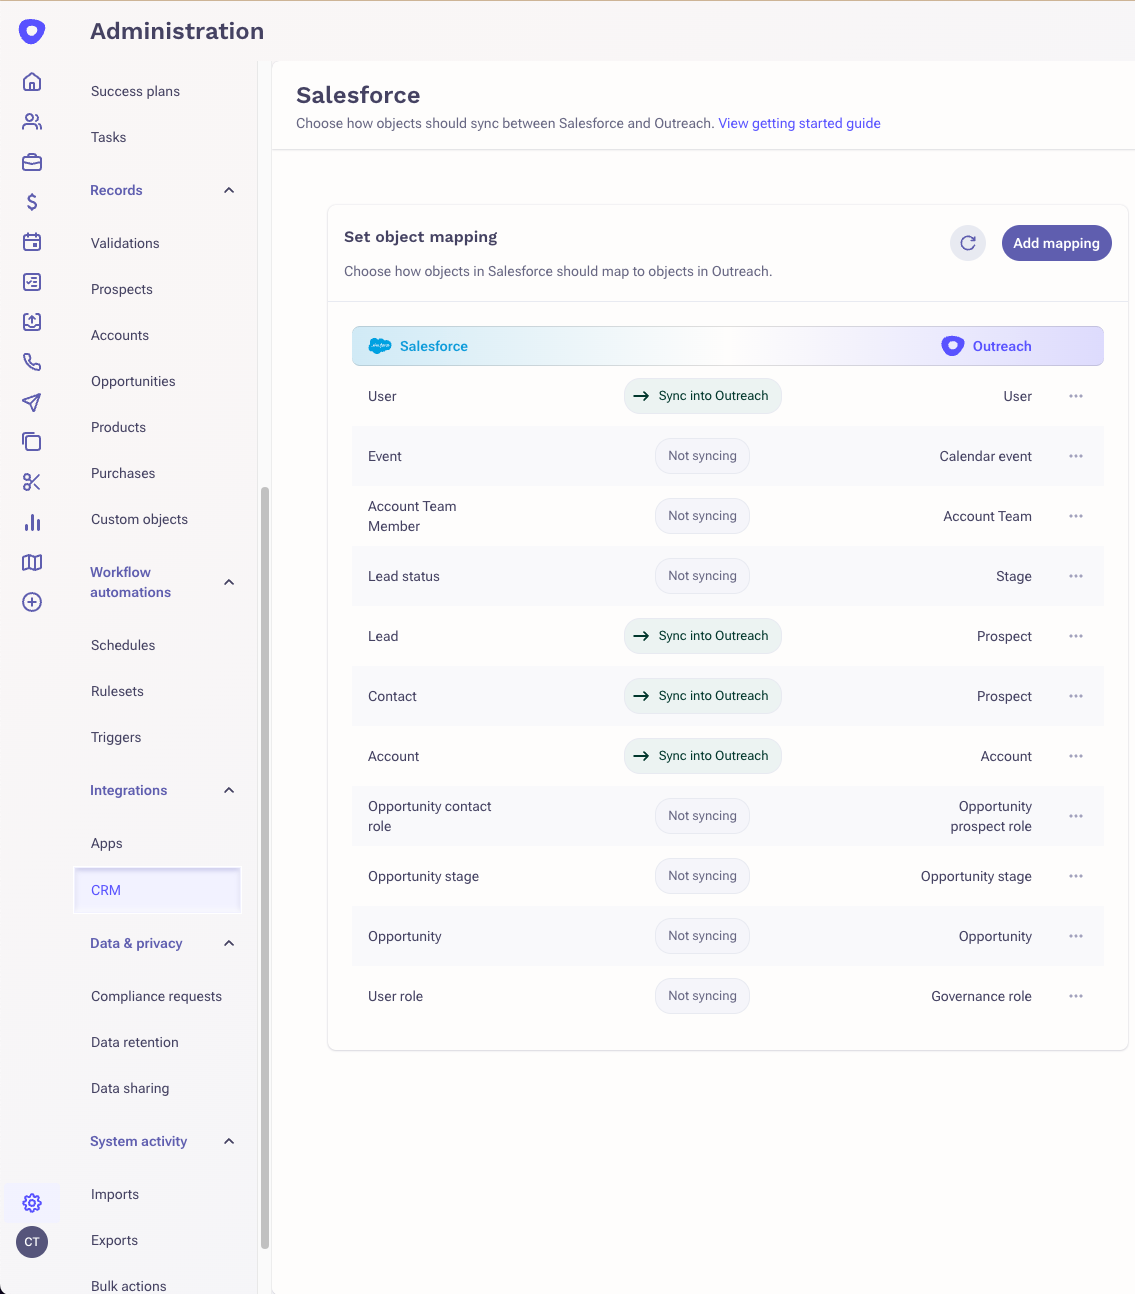Open the people icon in the left rail

(32, 122)
